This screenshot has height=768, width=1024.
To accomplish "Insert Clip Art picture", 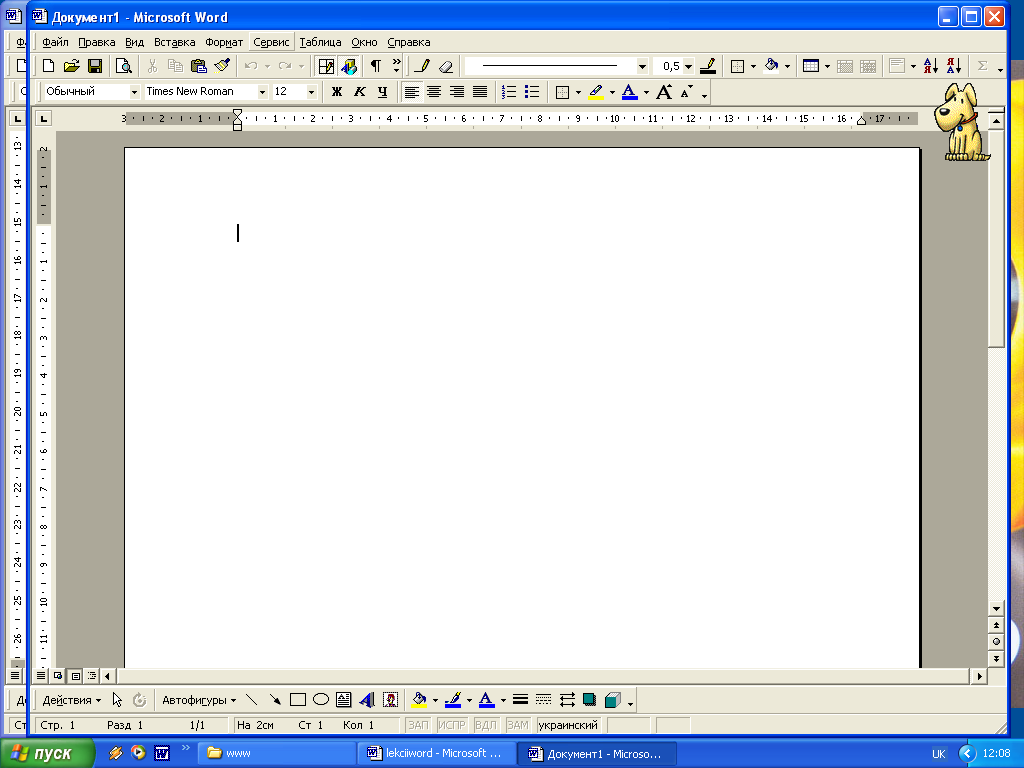I will (391, 700).
